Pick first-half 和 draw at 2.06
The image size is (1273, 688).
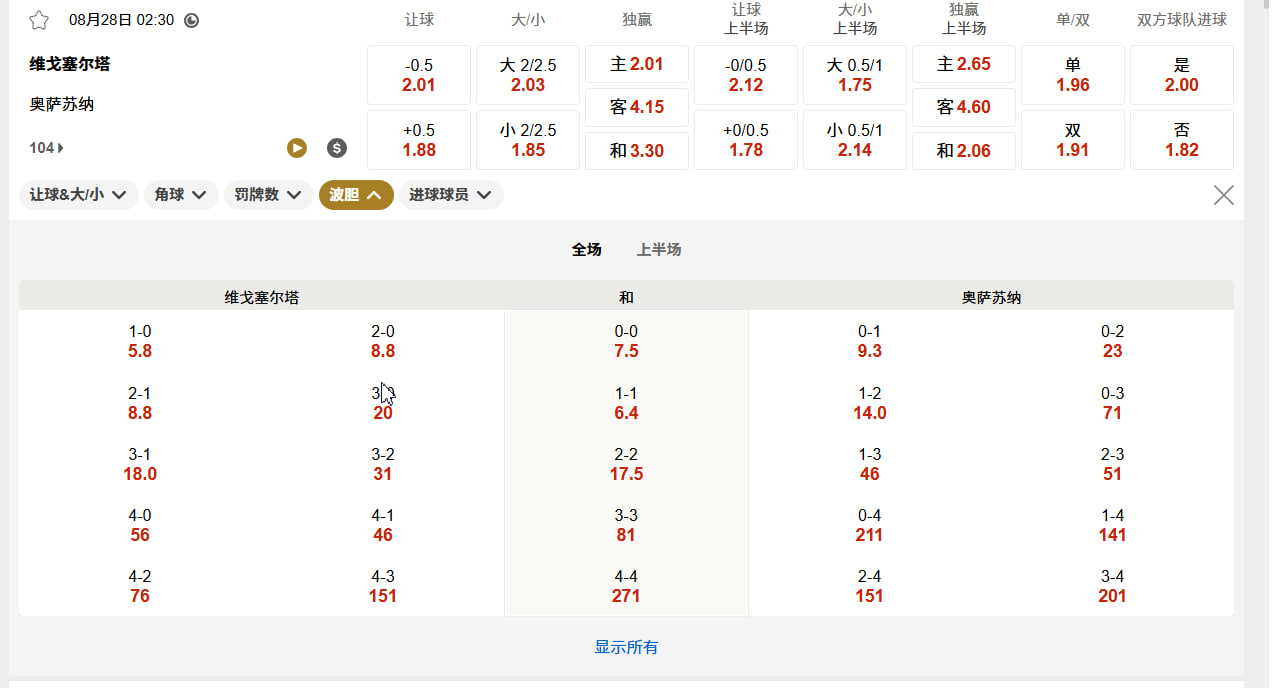964,151
